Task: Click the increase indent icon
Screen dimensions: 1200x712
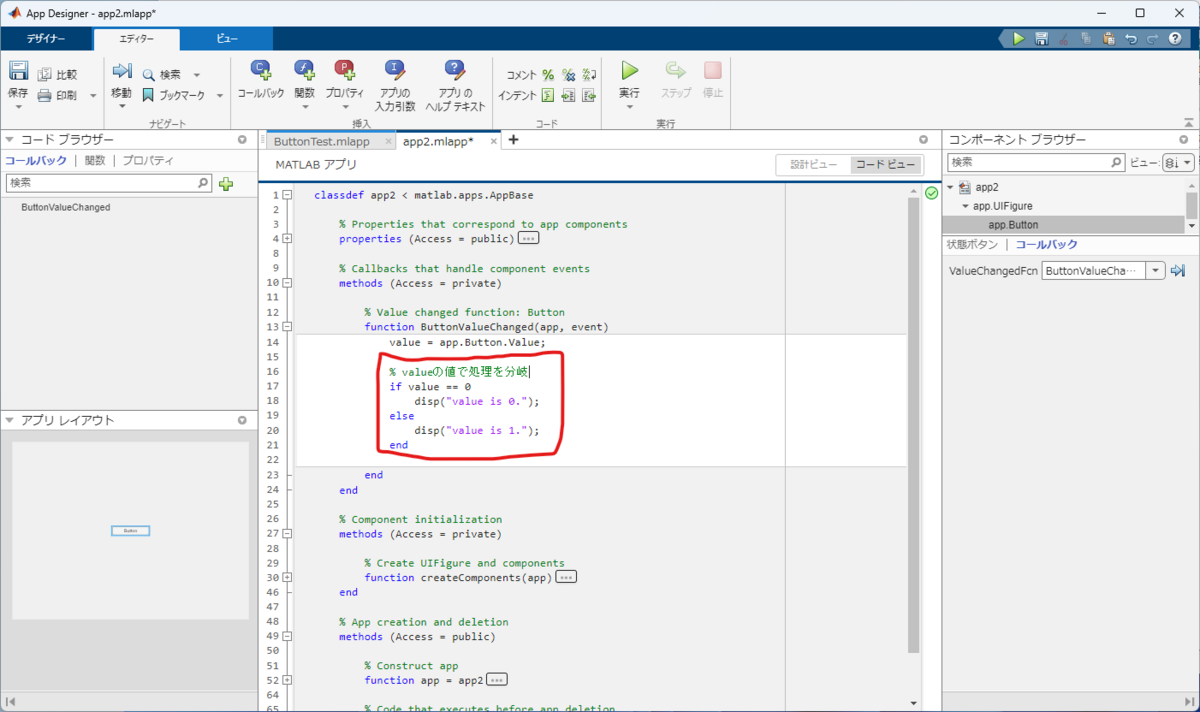Action: tap(589, 96)
